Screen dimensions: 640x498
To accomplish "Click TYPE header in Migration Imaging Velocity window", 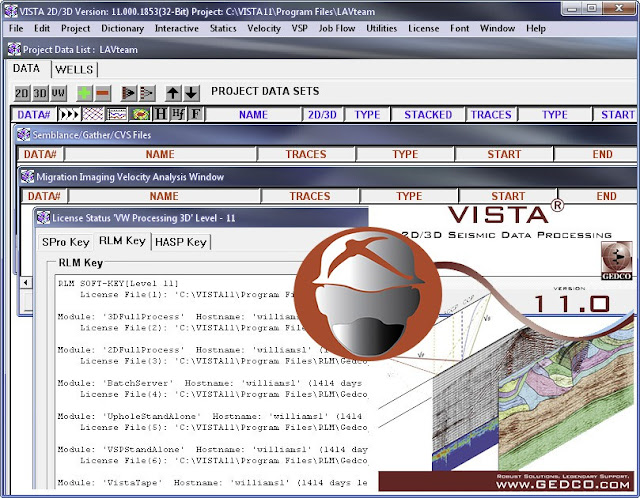I will [409, 196].
